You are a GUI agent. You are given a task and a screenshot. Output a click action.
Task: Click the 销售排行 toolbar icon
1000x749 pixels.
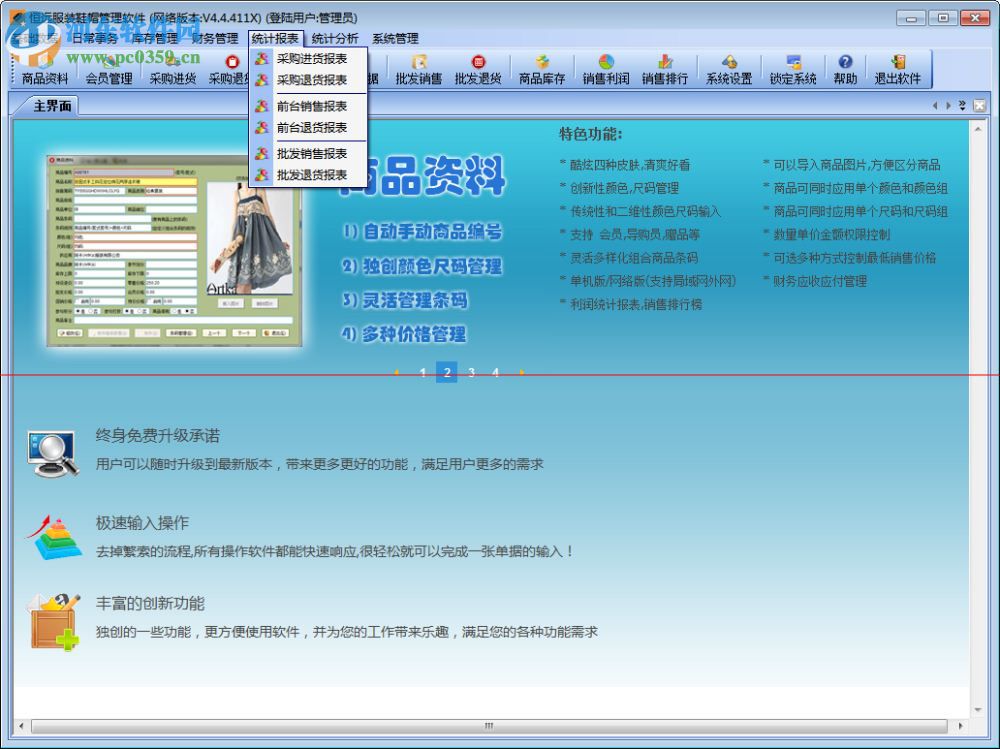click(x=665, y=72)
